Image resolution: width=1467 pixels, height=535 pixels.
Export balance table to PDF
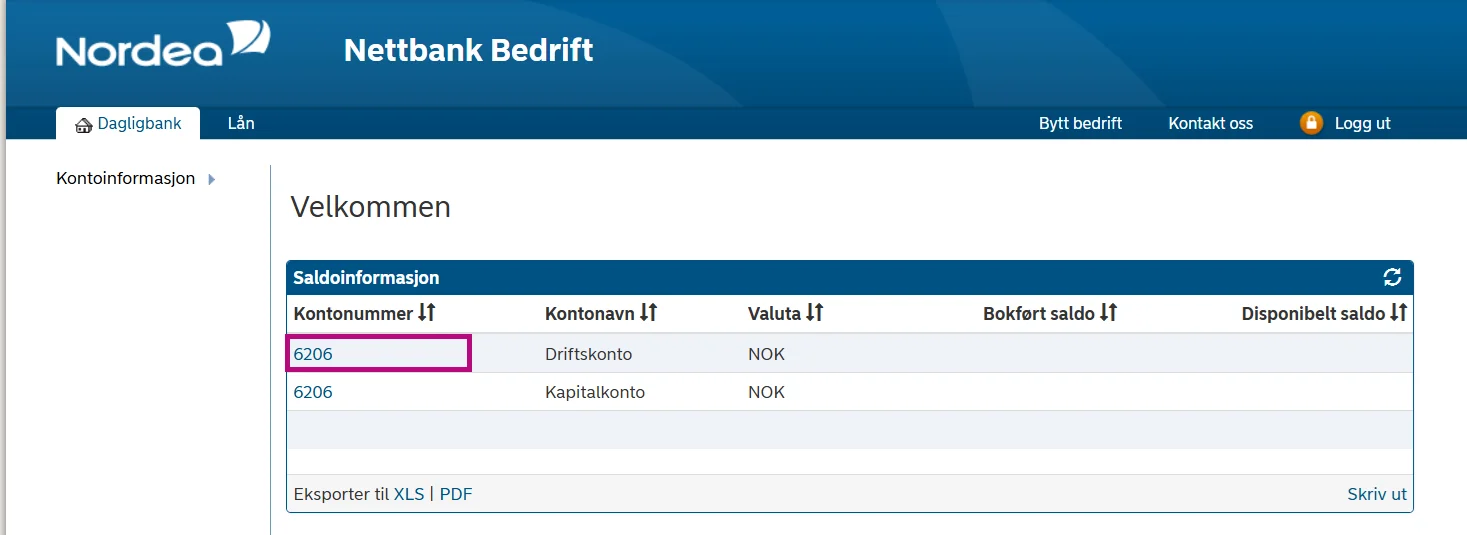pyautogui.click(x=456, y=494)
